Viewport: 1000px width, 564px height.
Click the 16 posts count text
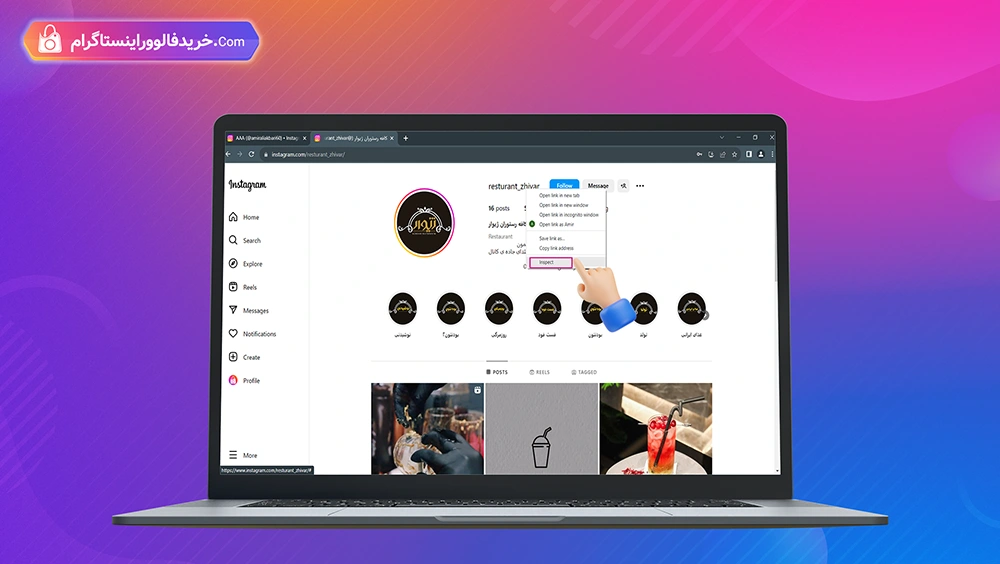[x=499, y=208]
